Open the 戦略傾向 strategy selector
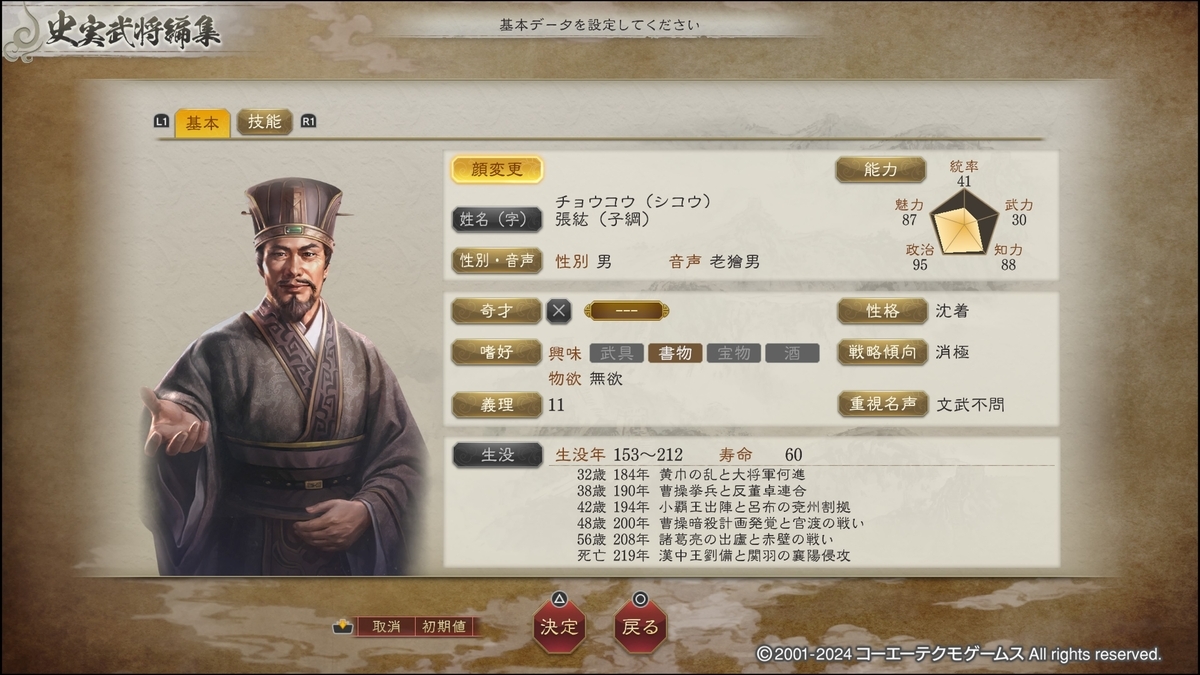Image resolution: width=1200 pixels, height=675 pixels. [x=883, y=352]
